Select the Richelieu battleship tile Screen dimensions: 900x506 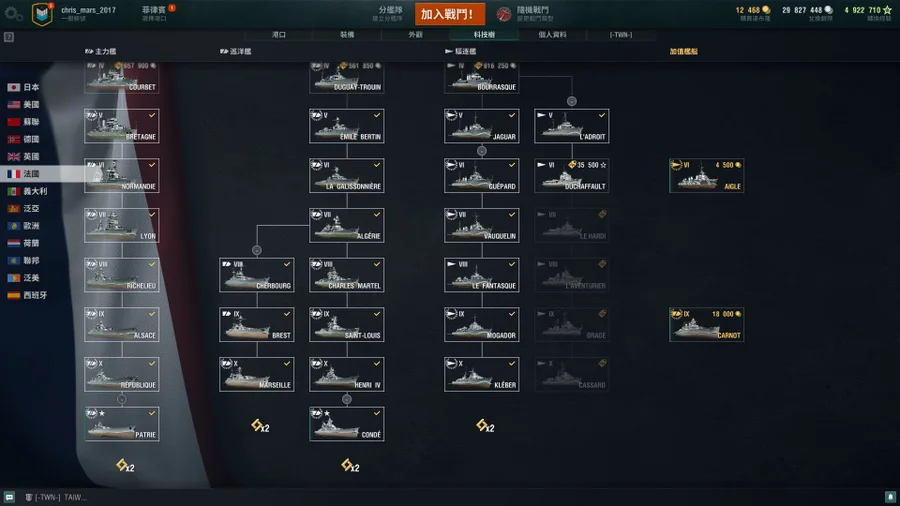coord(122,275)
